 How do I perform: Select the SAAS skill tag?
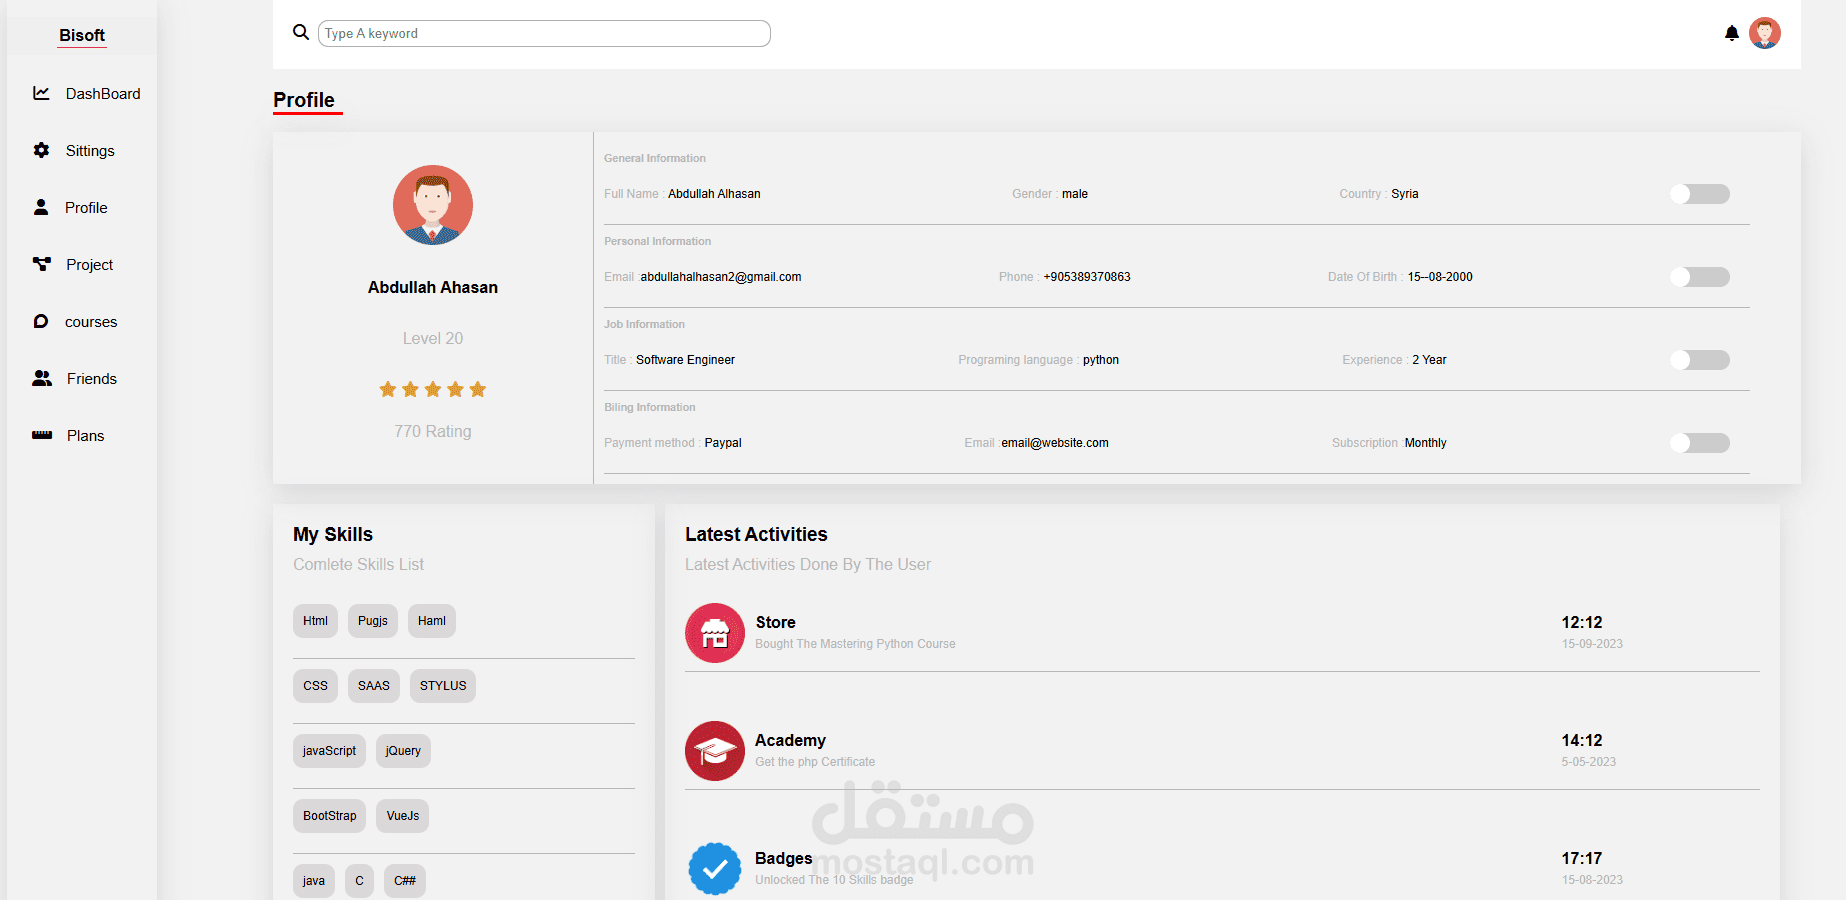click(x=374, y=686)
